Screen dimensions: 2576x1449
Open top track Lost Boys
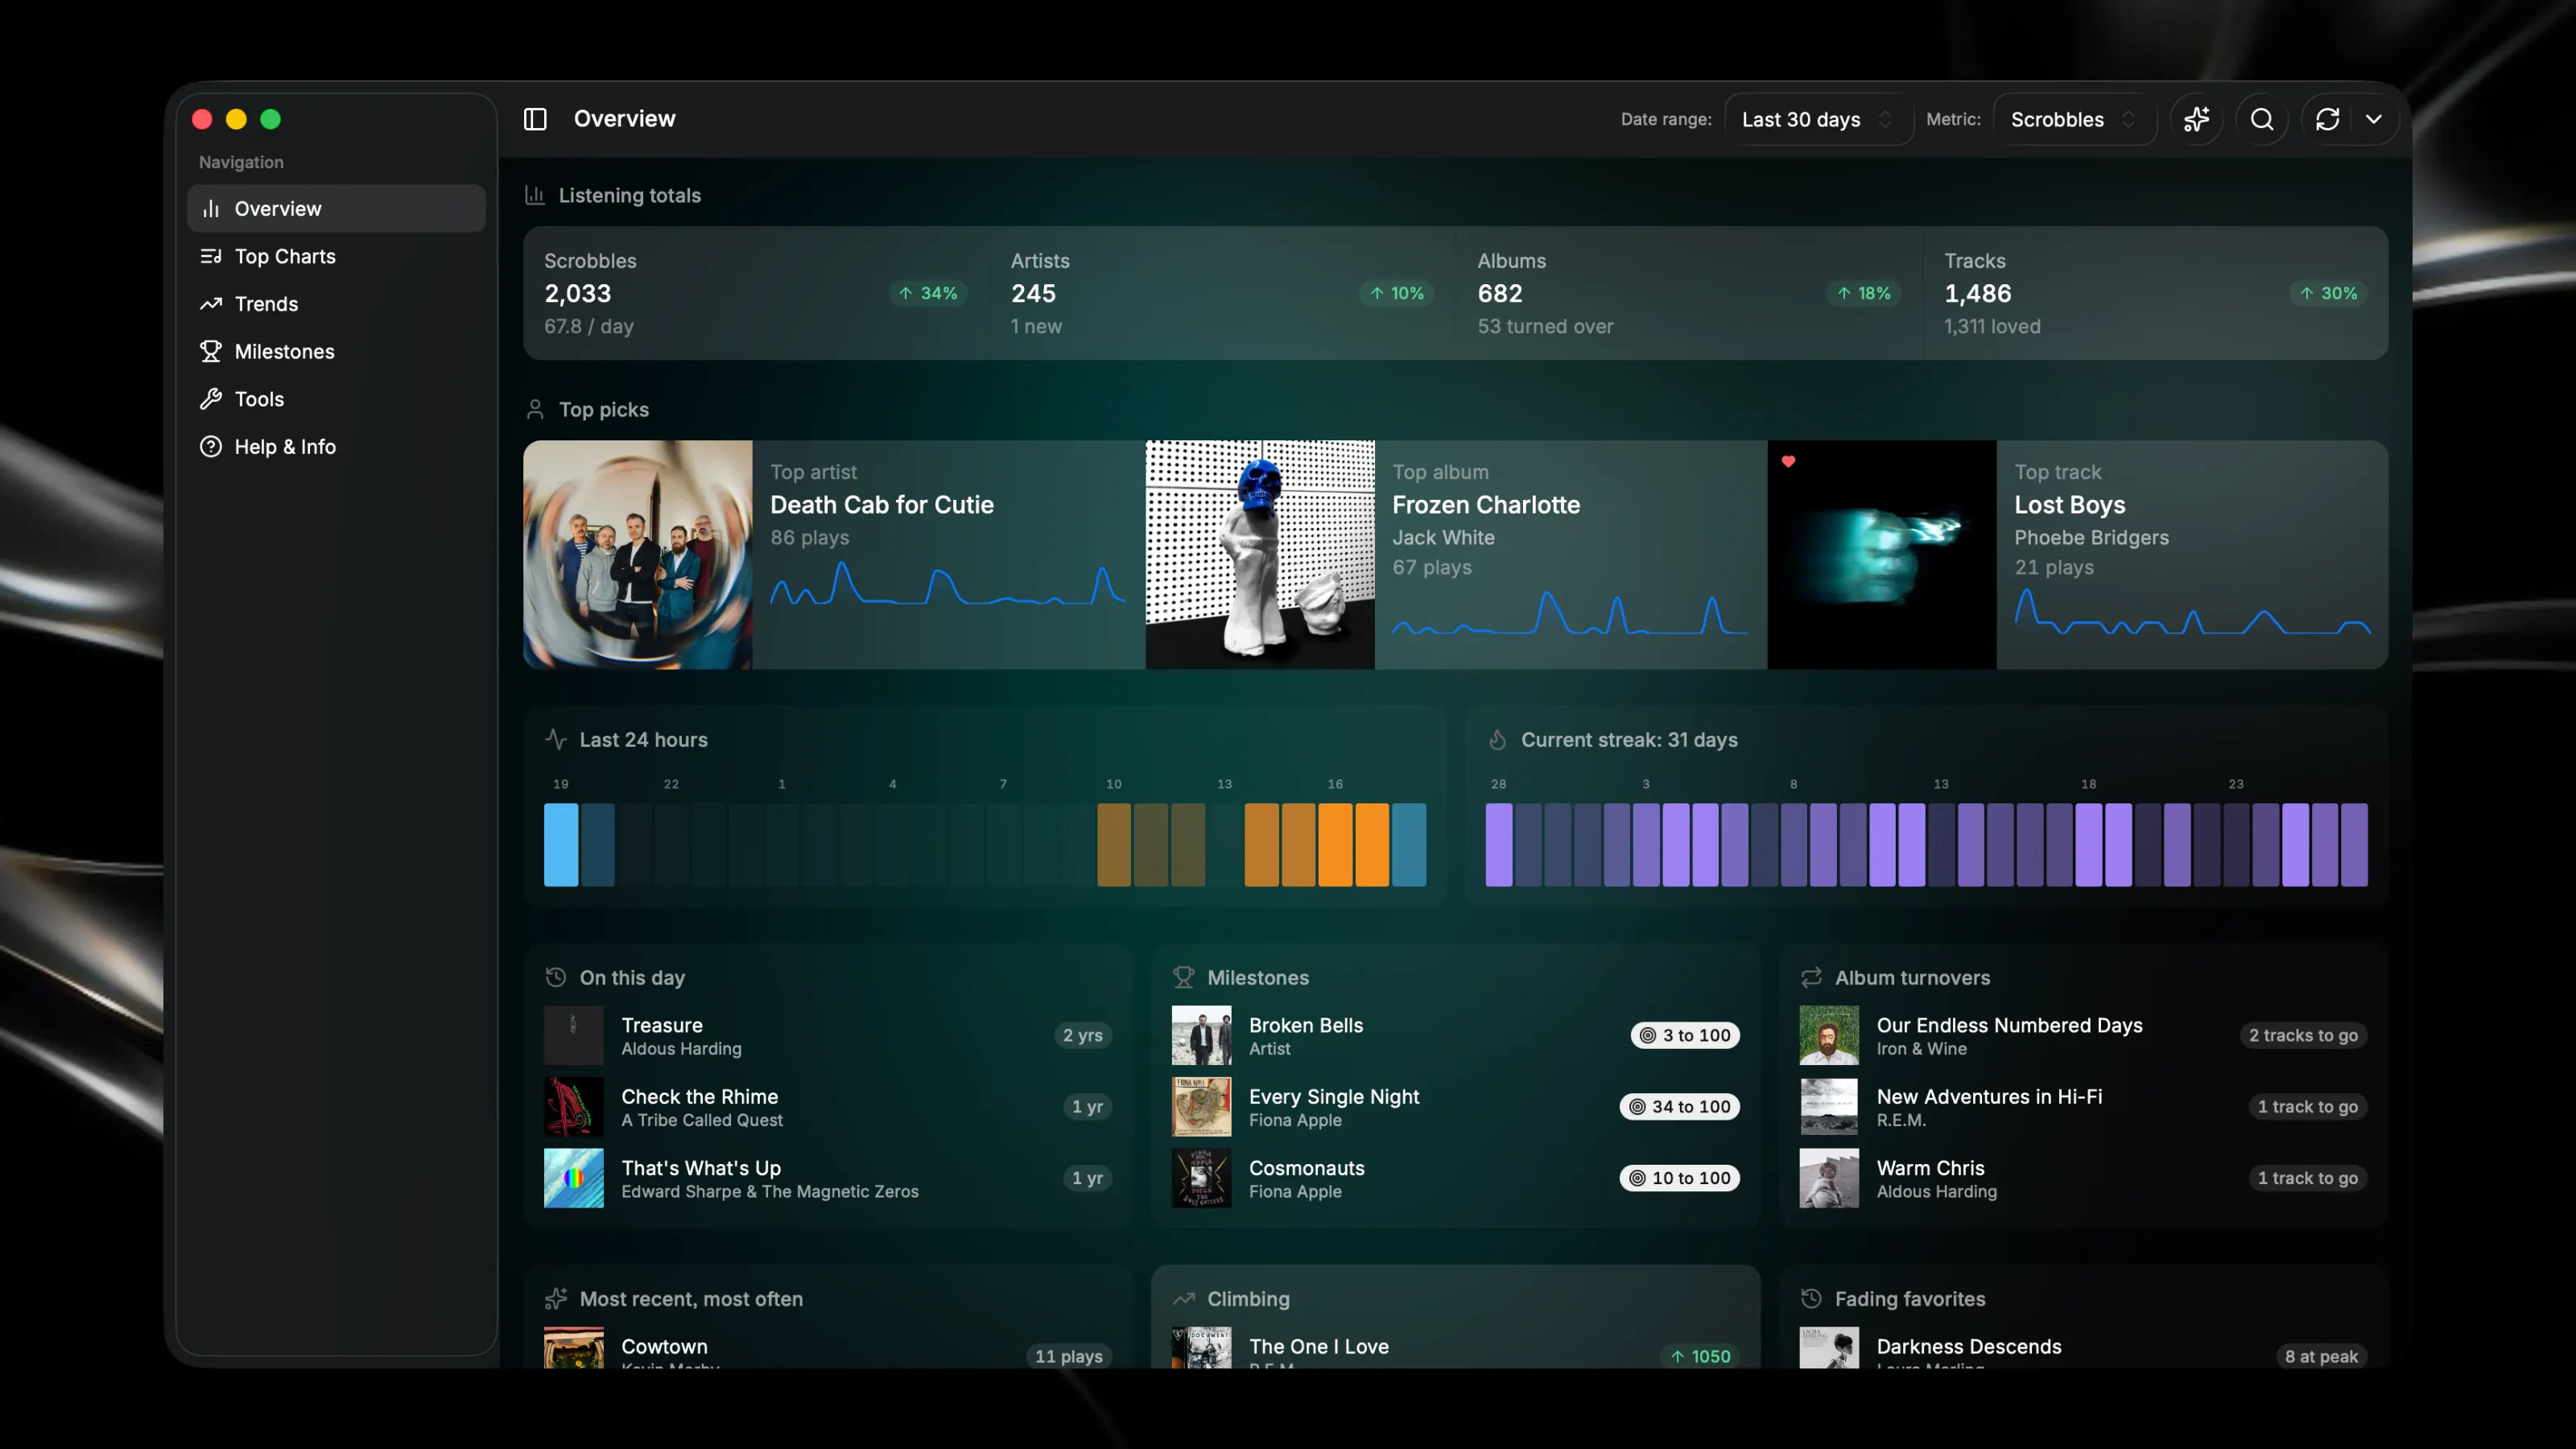click(x=2069, y=505)
